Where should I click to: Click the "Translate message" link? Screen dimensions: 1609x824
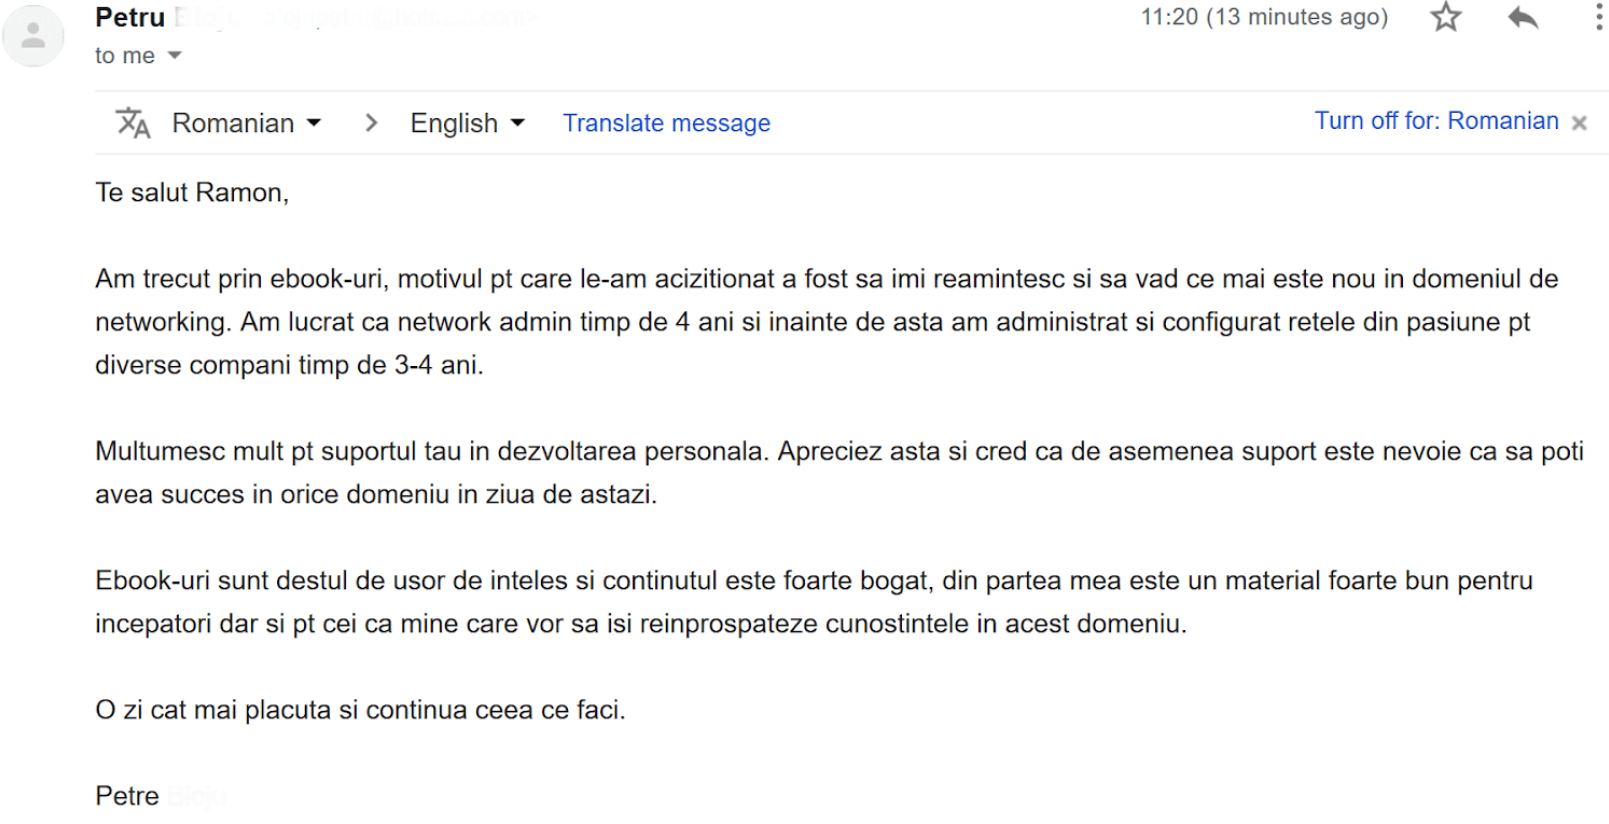[x=666, y=123]
